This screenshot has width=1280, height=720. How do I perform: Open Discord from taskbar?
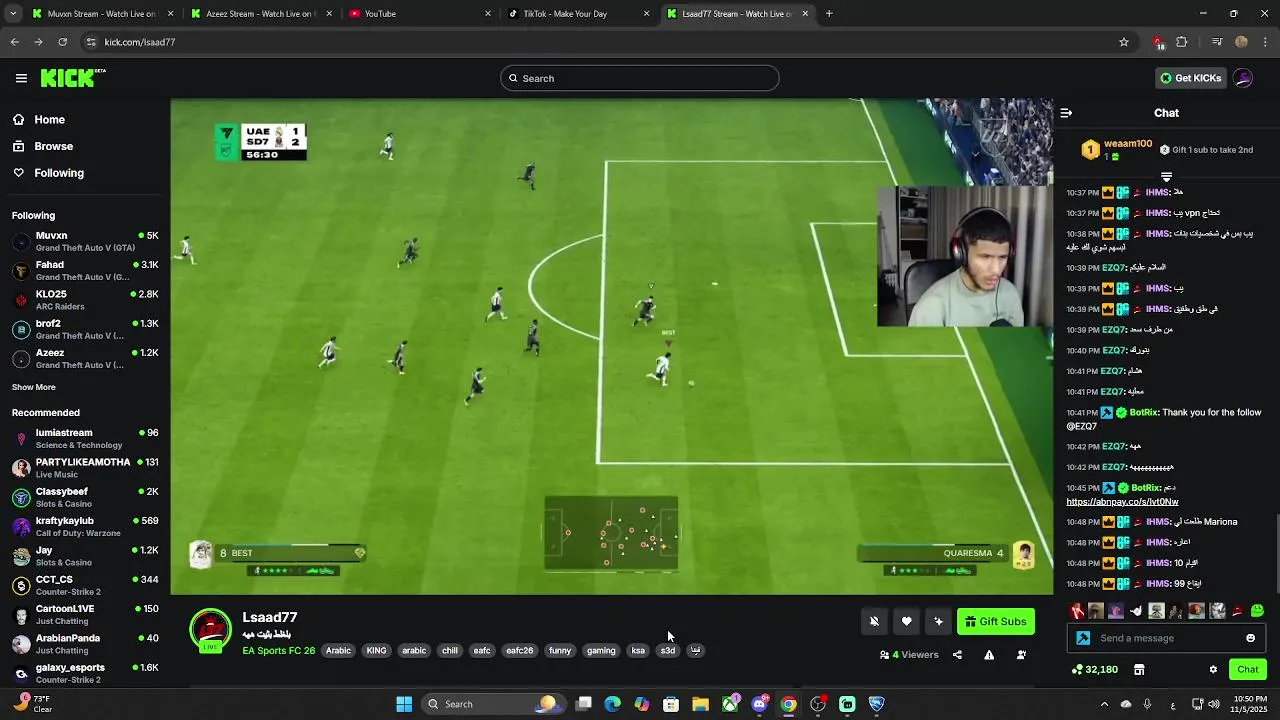759,704
